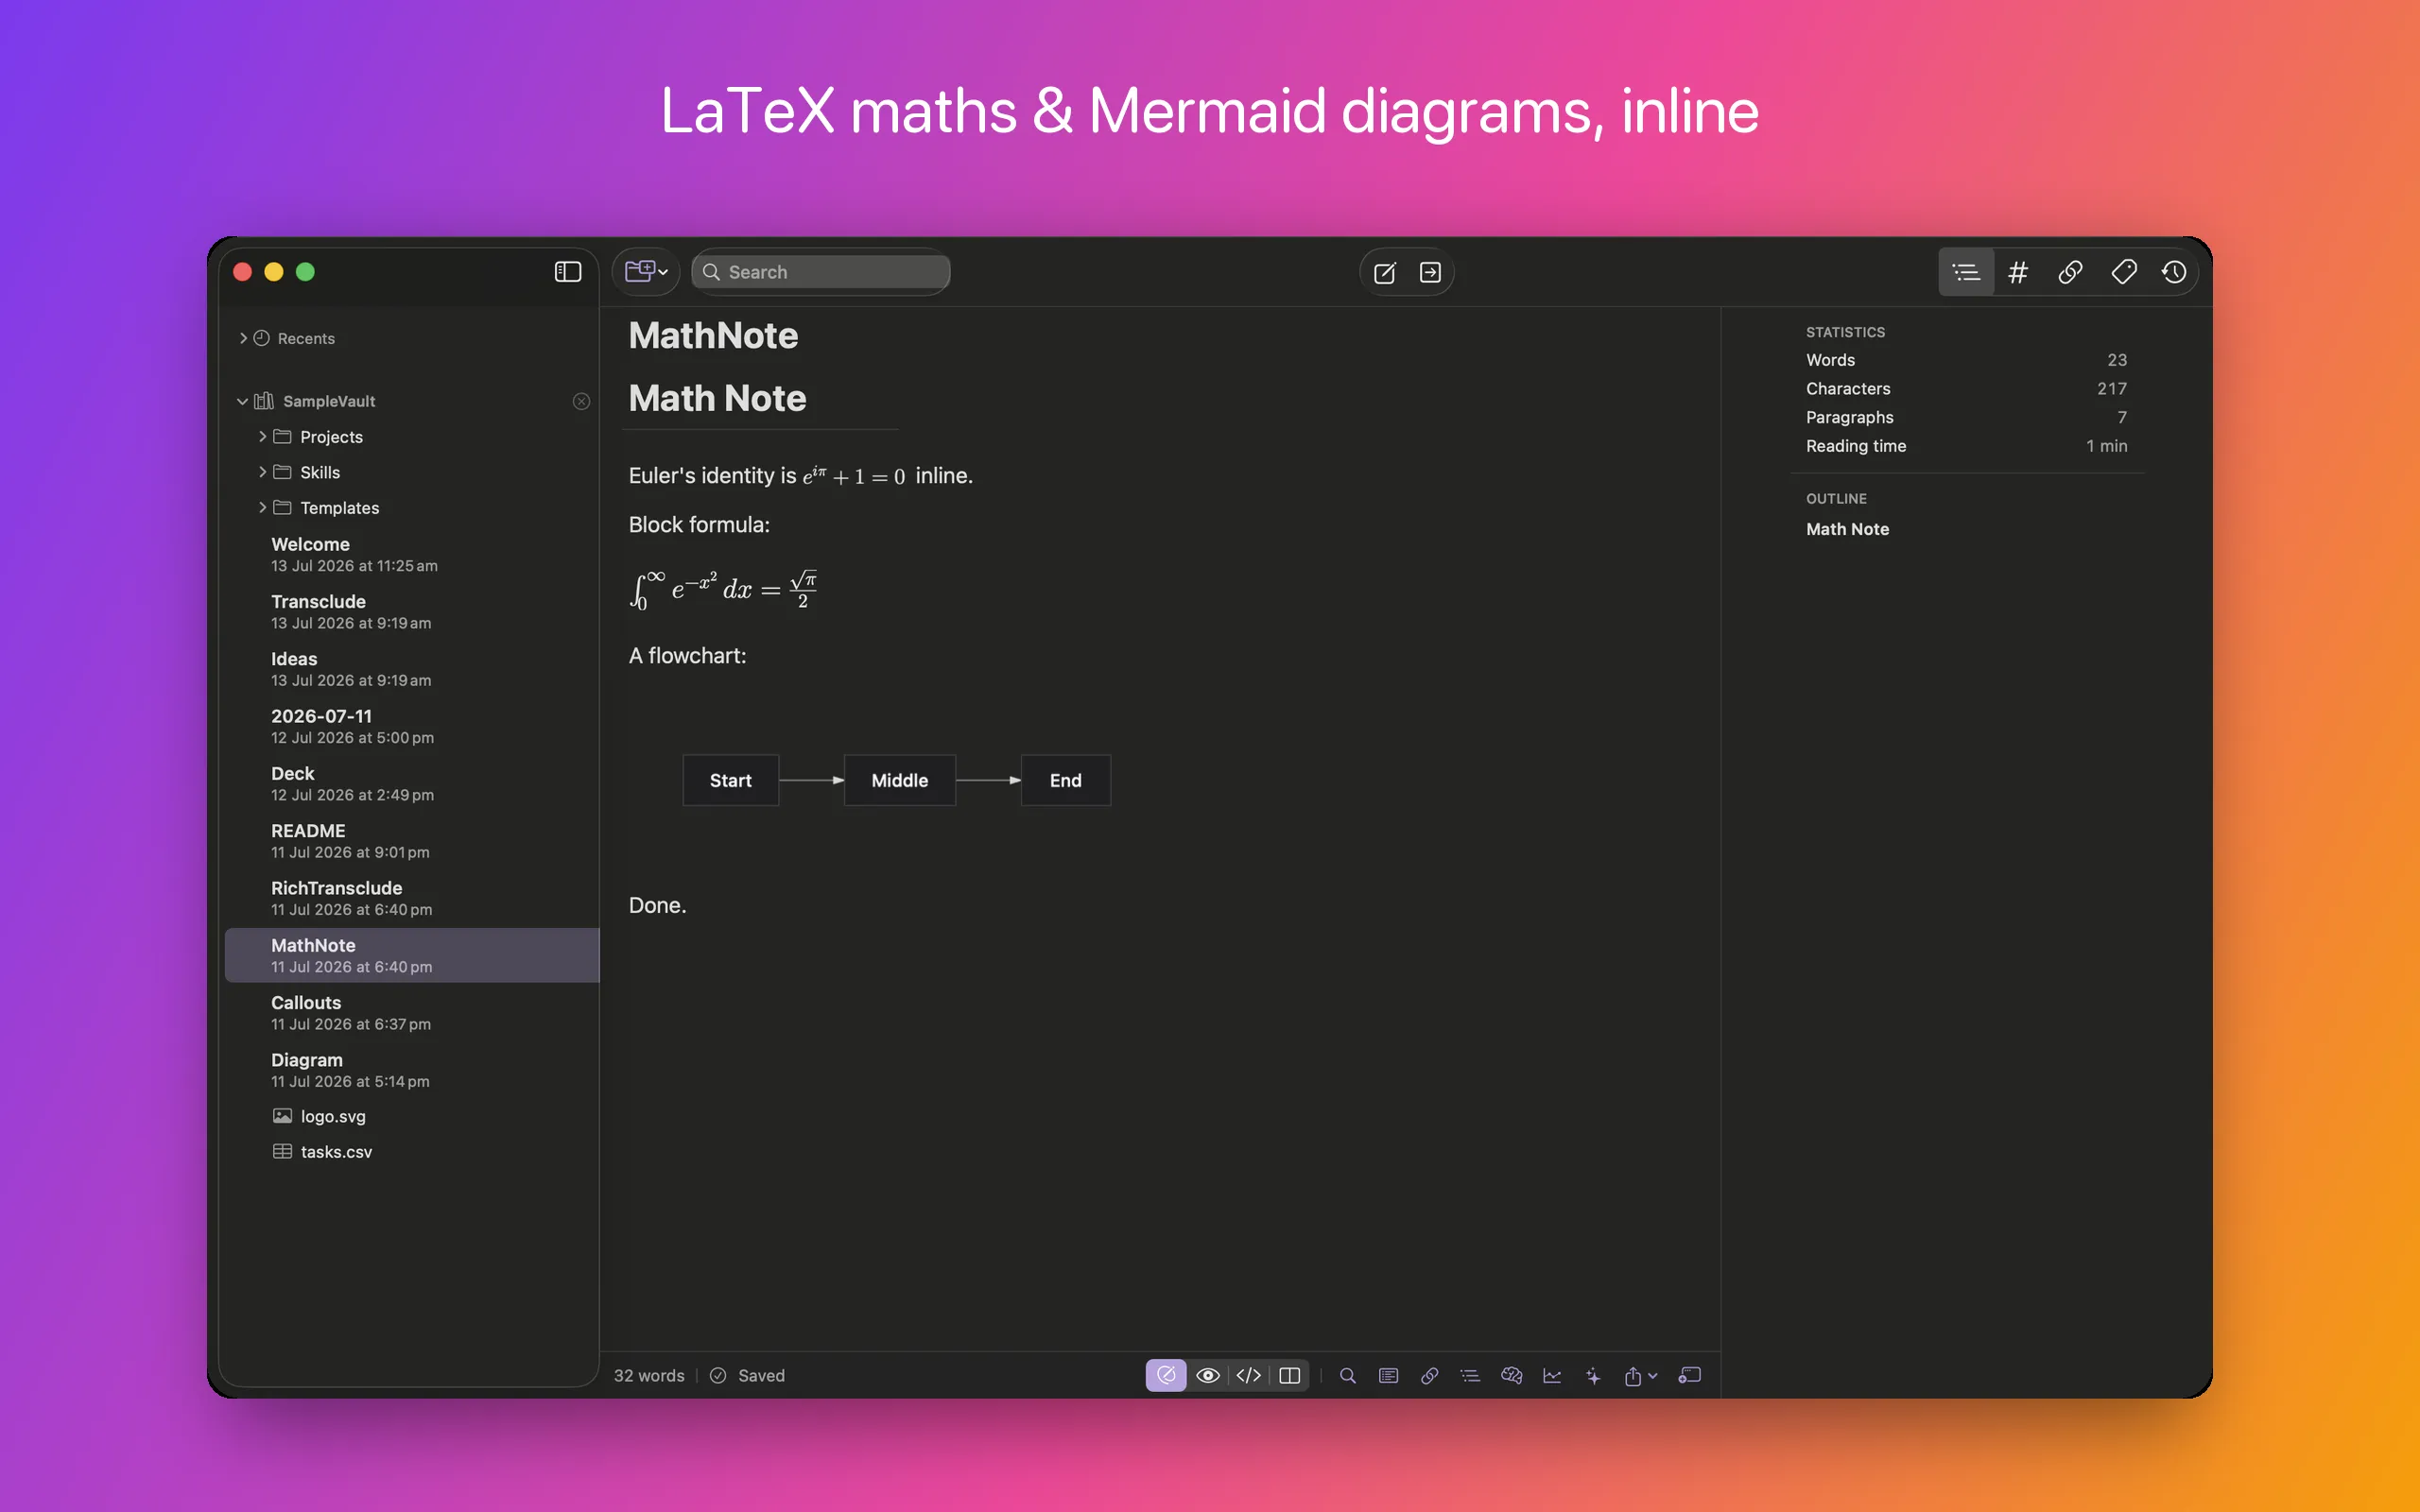Screen dimensions: 2420x1512
Task: Open the 2026-07-11 daily note
Action: pyautogui.click(x=412, y=726)
